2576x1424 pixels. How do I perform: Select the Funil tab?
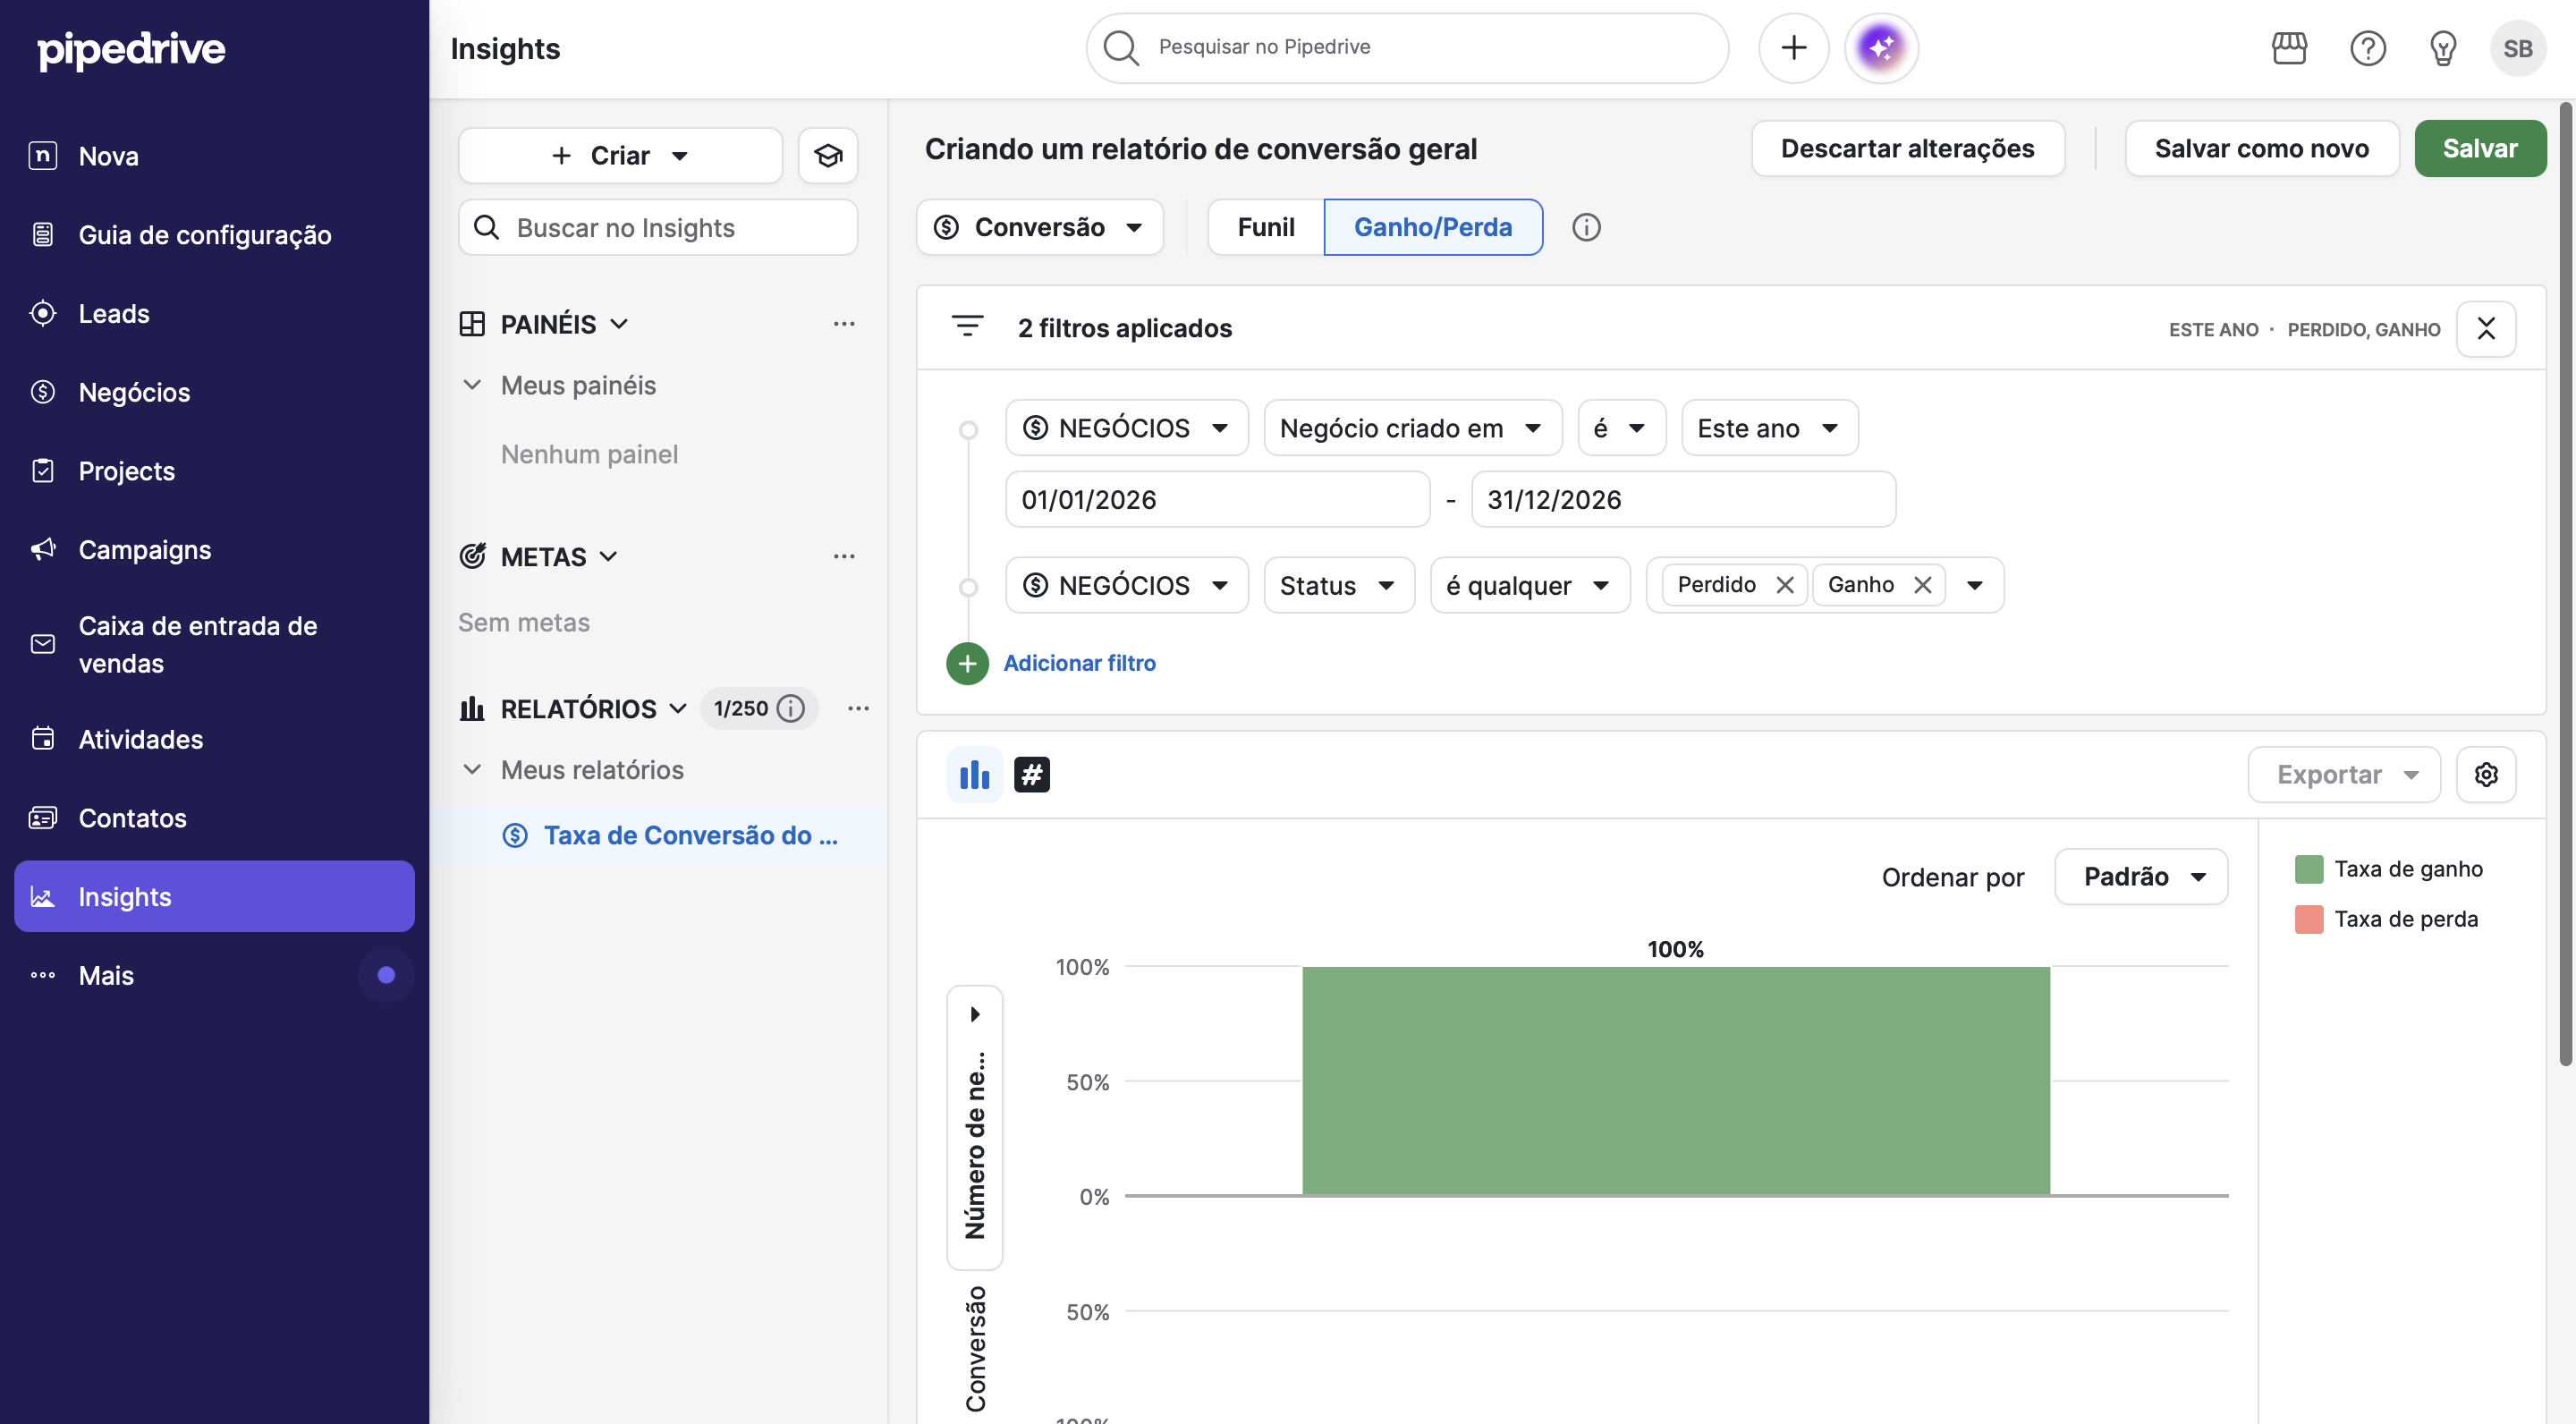(1265, 227)
